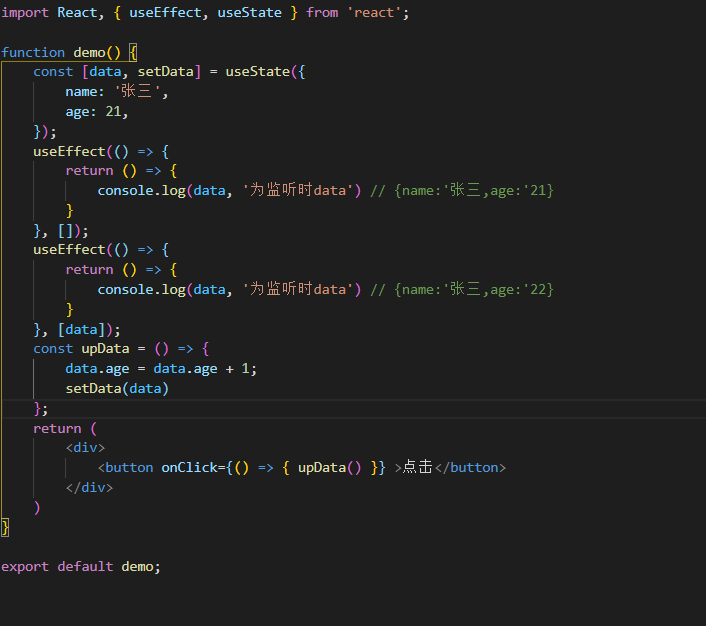This screenshot has height=626, width=706.
Task: Click the onClick attribute on button
Action: pyautogui.click(x=189, y=467)
